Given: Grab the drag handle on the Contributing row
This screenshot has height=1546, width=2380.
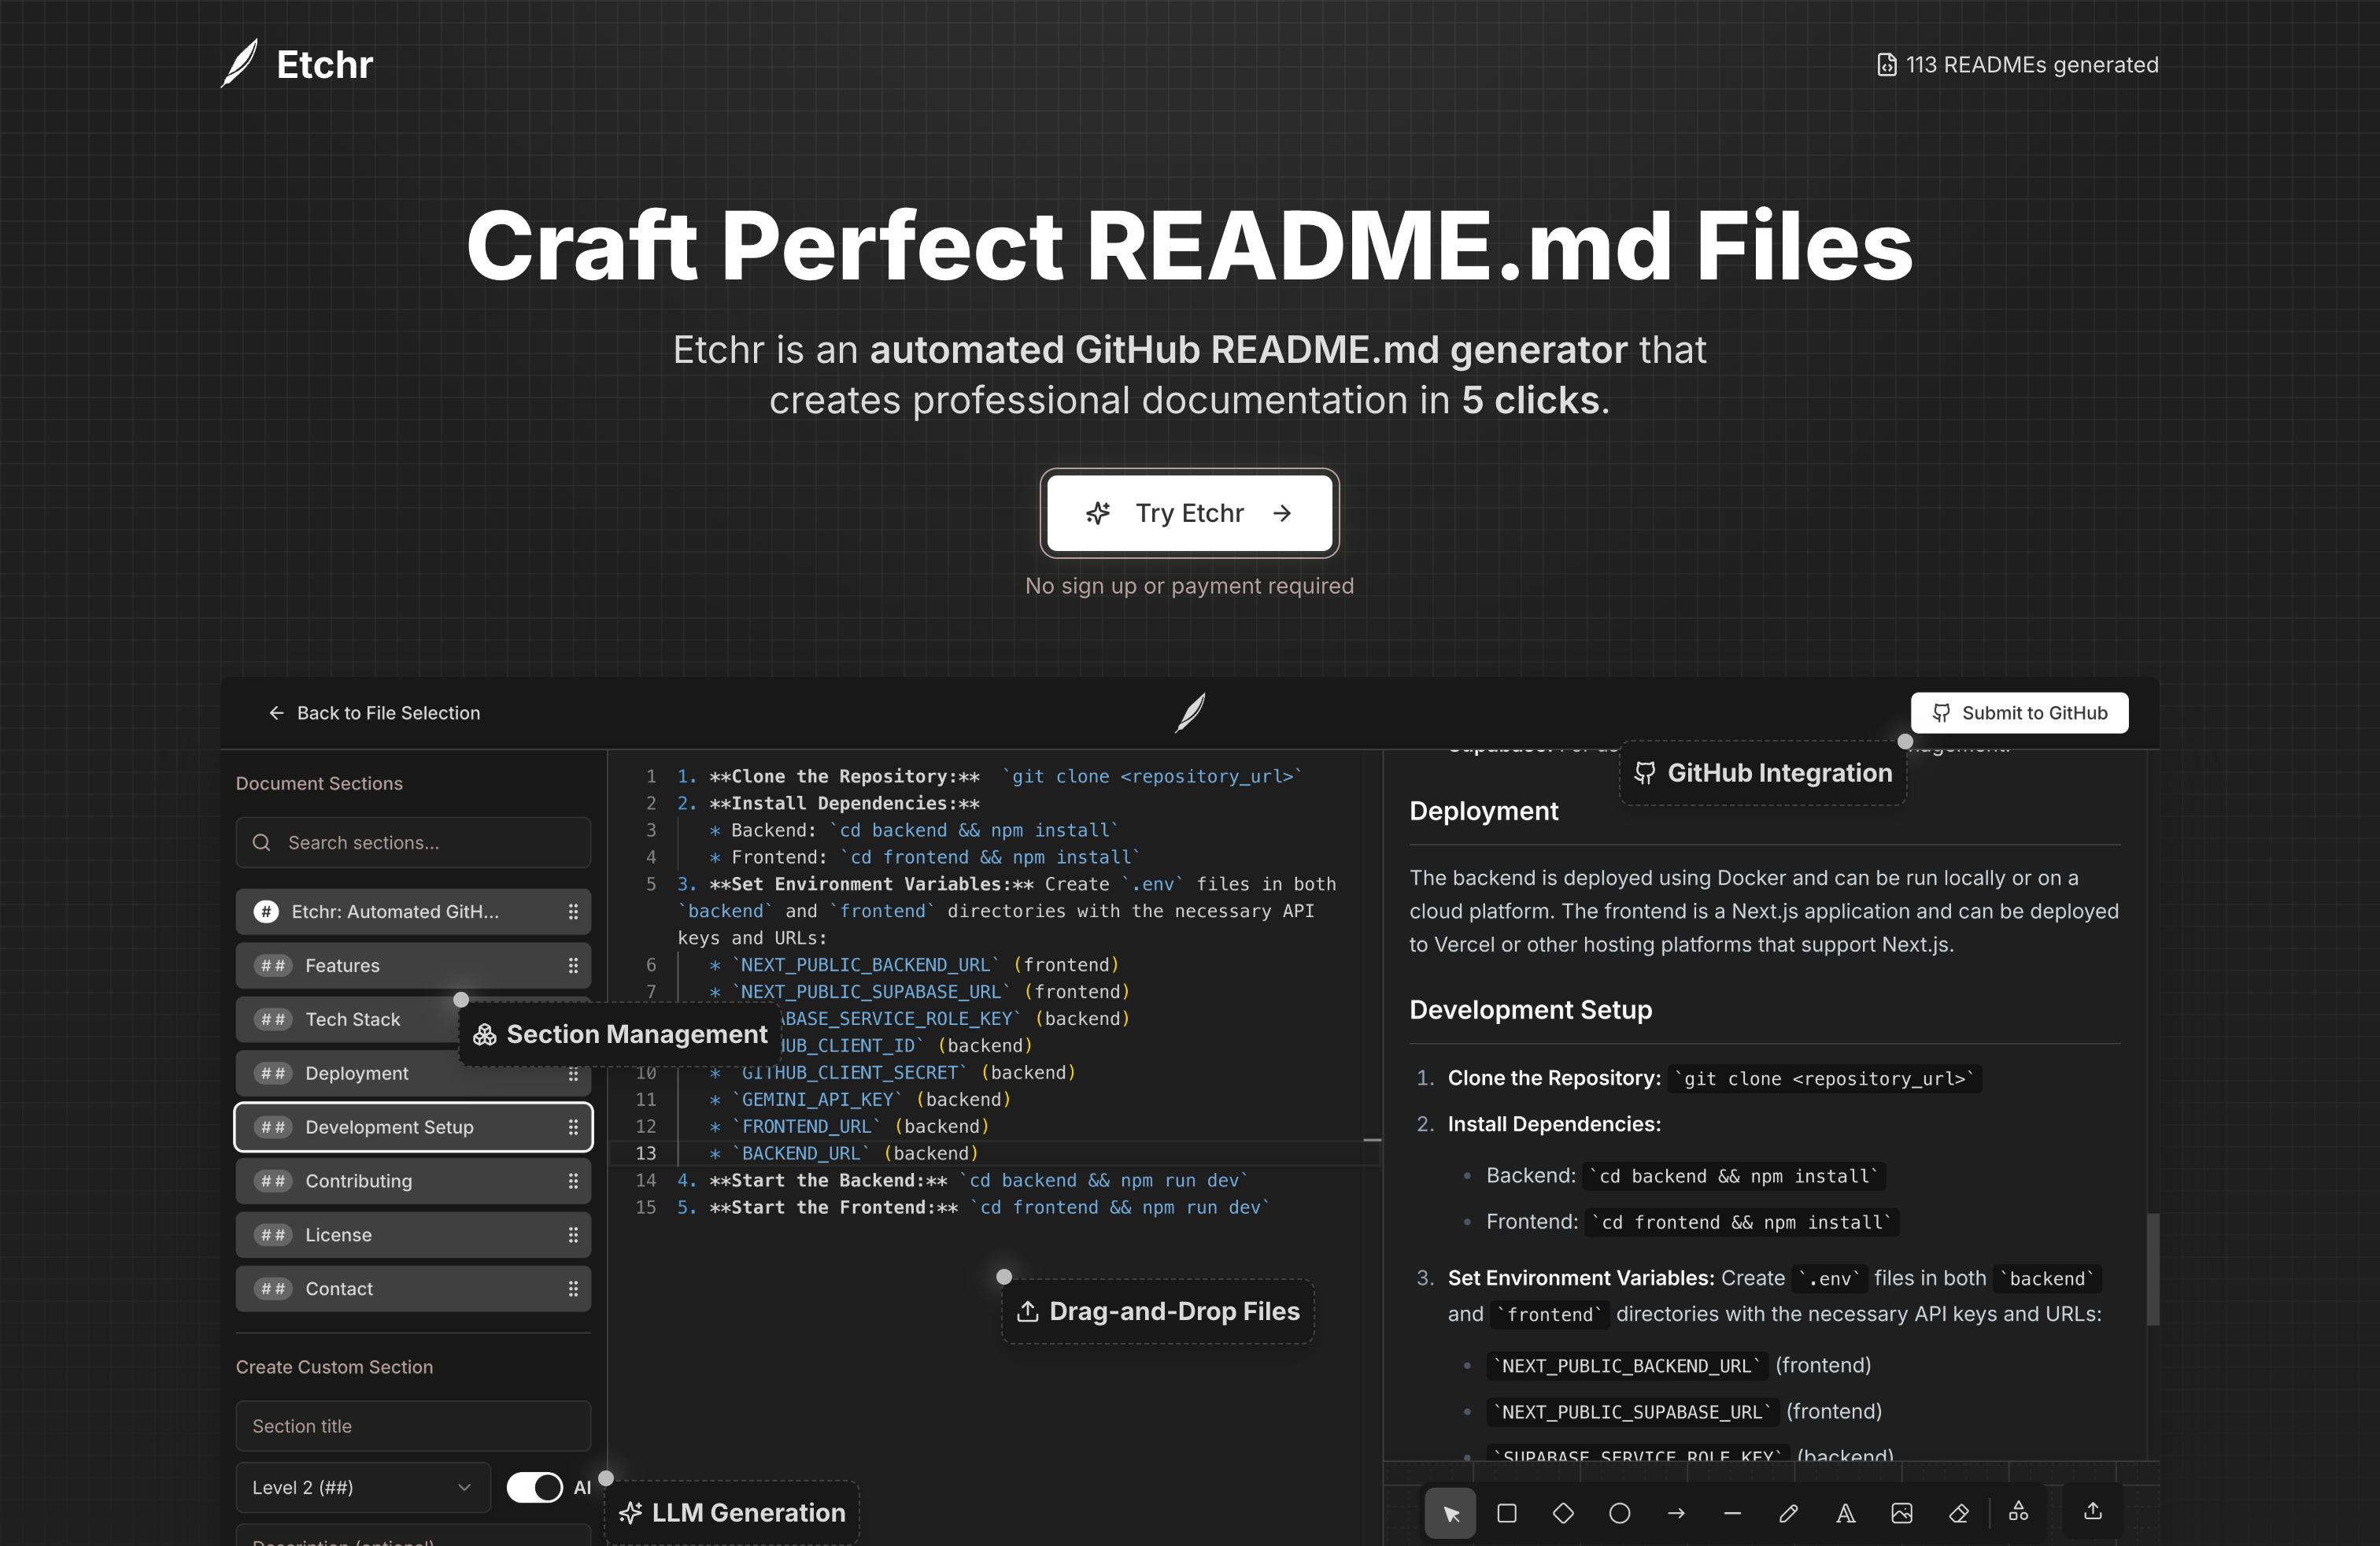Looking at the screenshot, I should [573, 1181].
